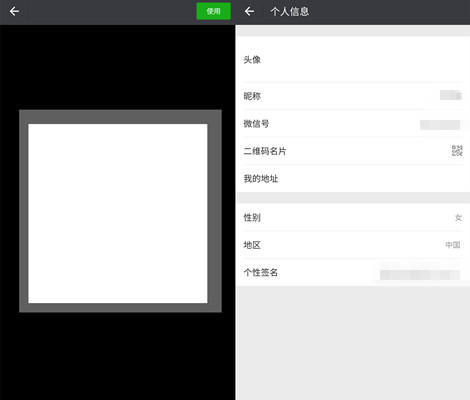Image resolution: width=470 pixels, height=400 pixels.
Task: Click the 女 gender value
Action: (459, 218)
